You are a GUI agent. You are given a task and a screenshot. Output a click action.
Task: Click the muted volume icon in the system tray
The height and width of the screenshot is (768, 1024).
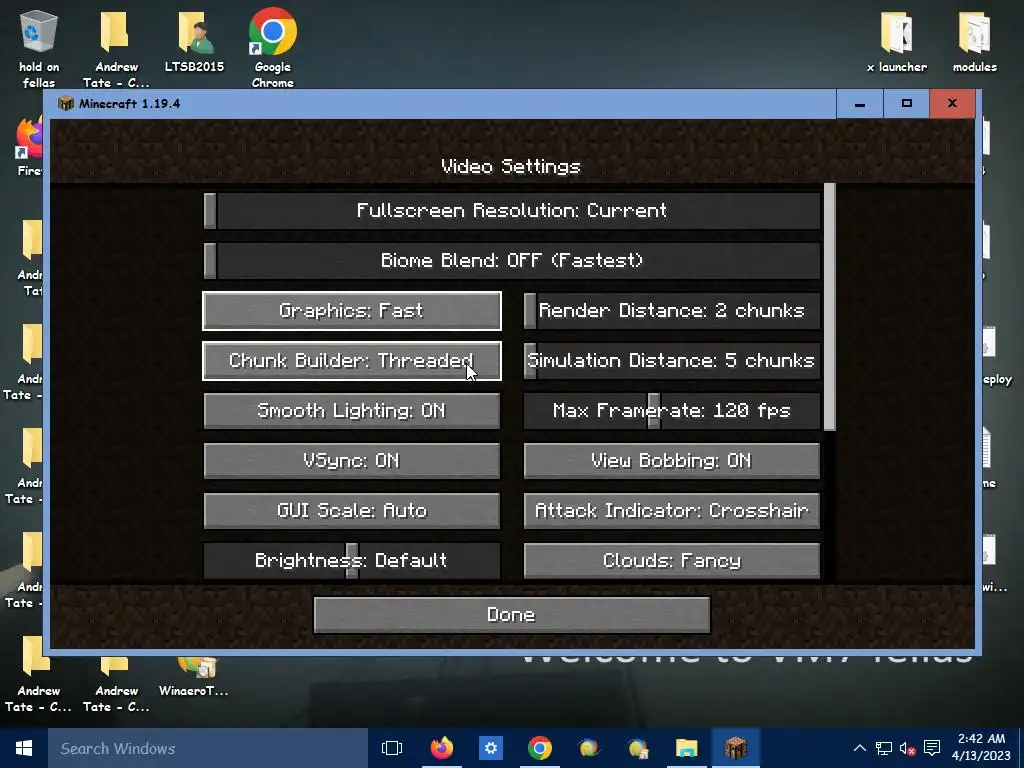point(908,748)
